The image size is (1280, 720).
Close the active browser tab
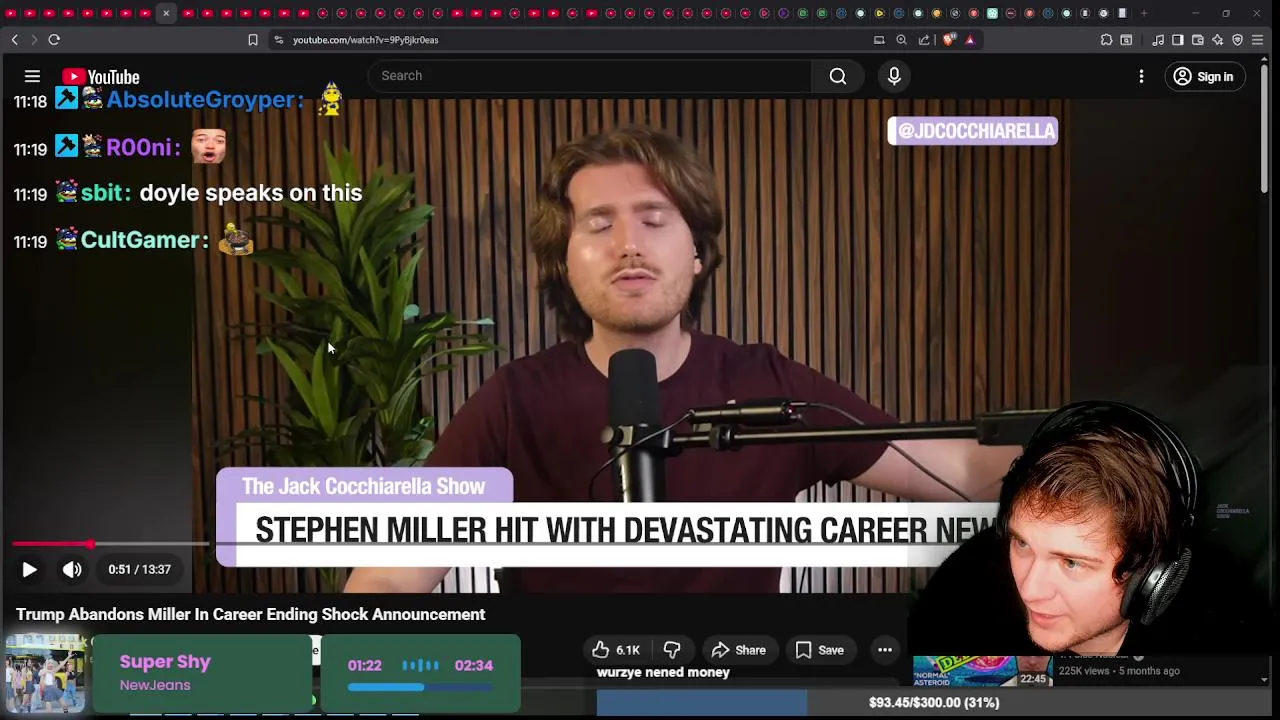click(x=166, y=13)
